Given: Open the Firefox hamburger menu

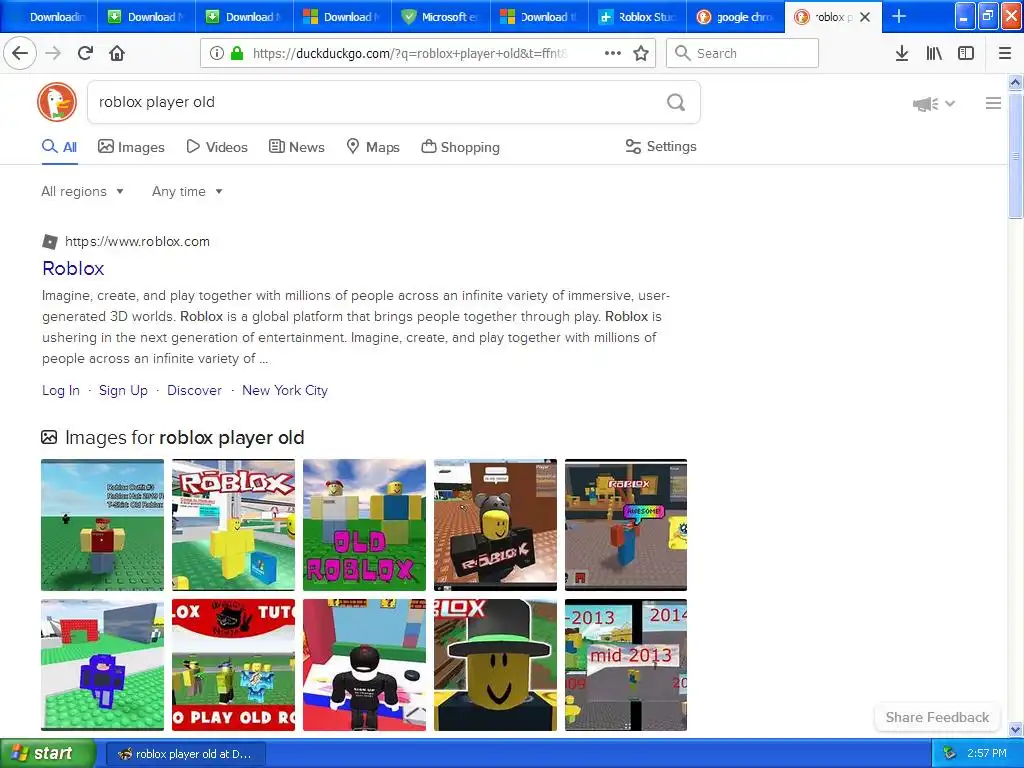Looking at the screenshot, I should click(x=1005, y=53).
